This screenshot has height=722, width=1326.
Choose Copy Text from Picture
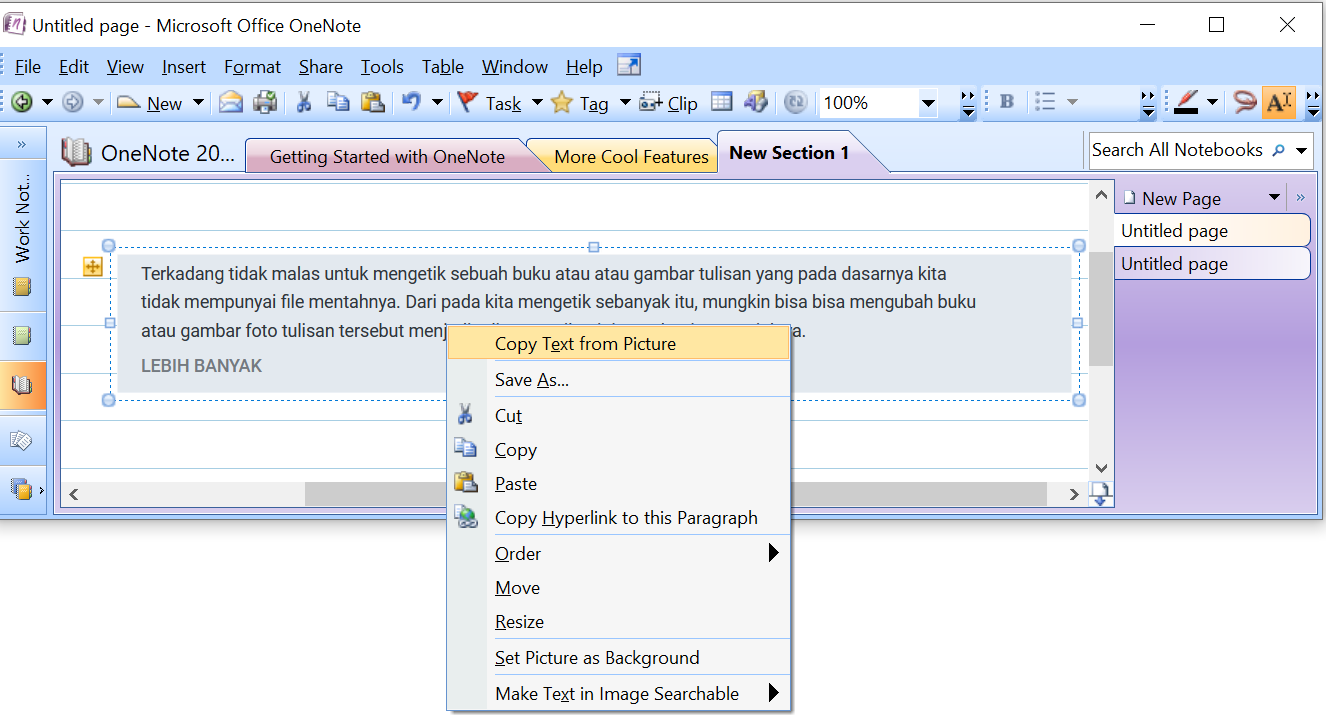tap(619, 344)
